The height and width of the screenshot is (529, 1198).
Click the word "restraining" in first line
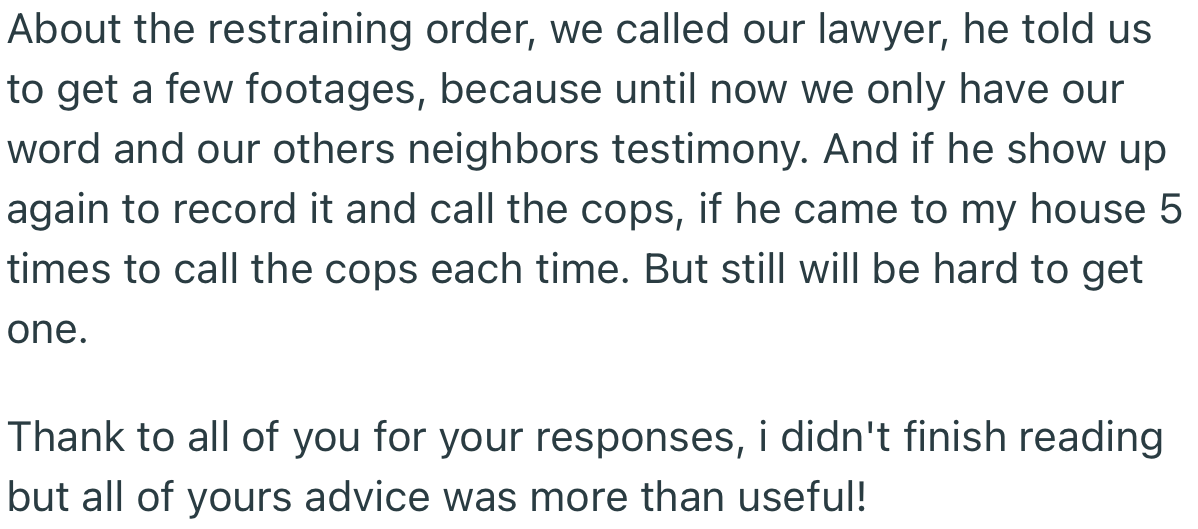pos(310,31)
